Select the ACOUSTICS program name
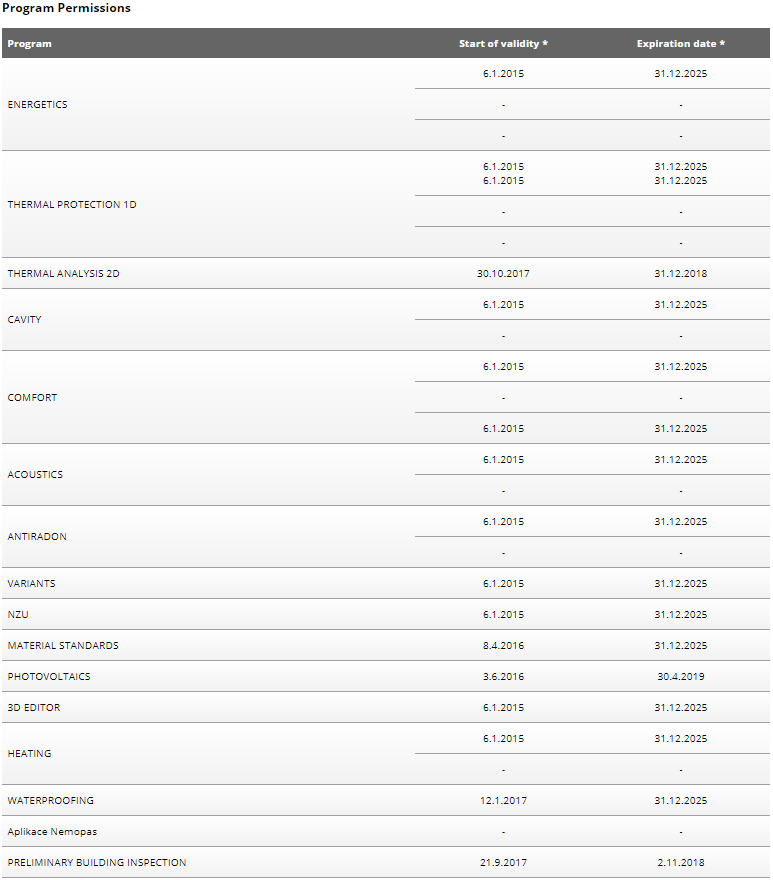Image resolution: width=773 pixels, height=880 pixels. 35,474
